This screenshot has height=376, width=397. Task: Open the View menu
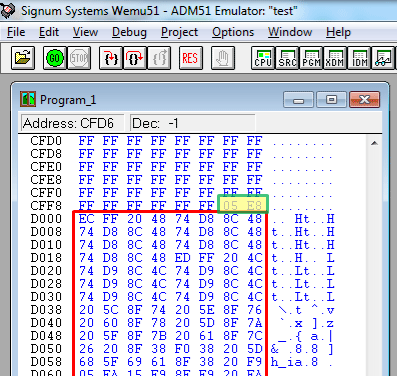tap(85, 32)
